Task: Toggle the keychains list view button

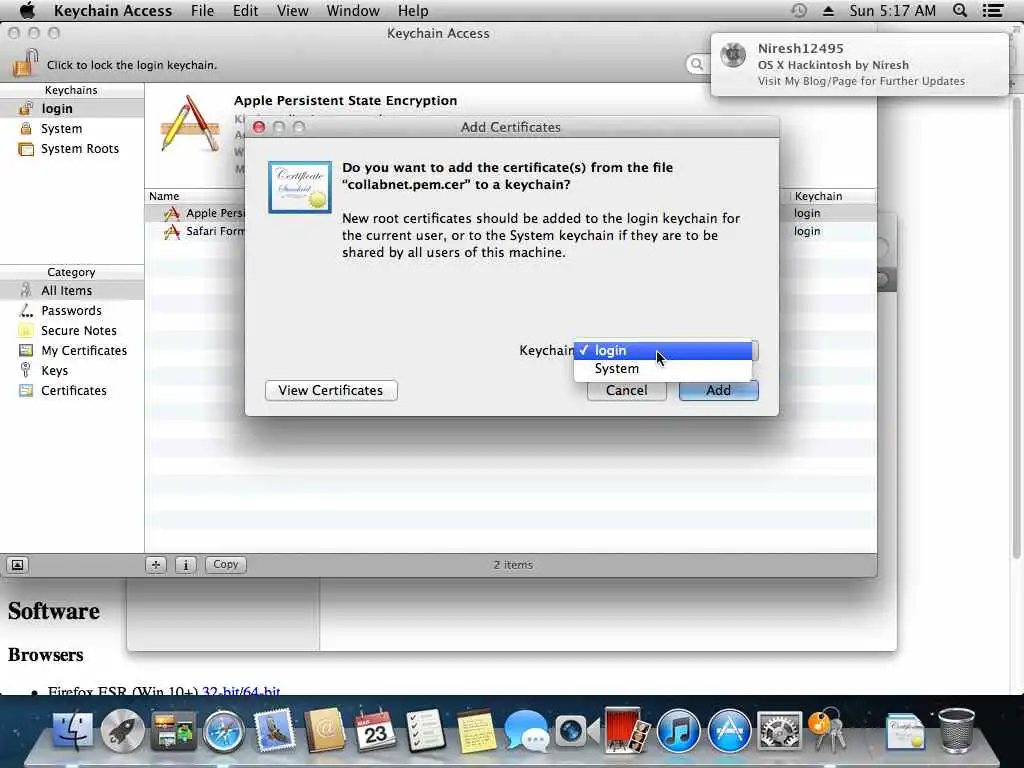Action: (18, 565)
